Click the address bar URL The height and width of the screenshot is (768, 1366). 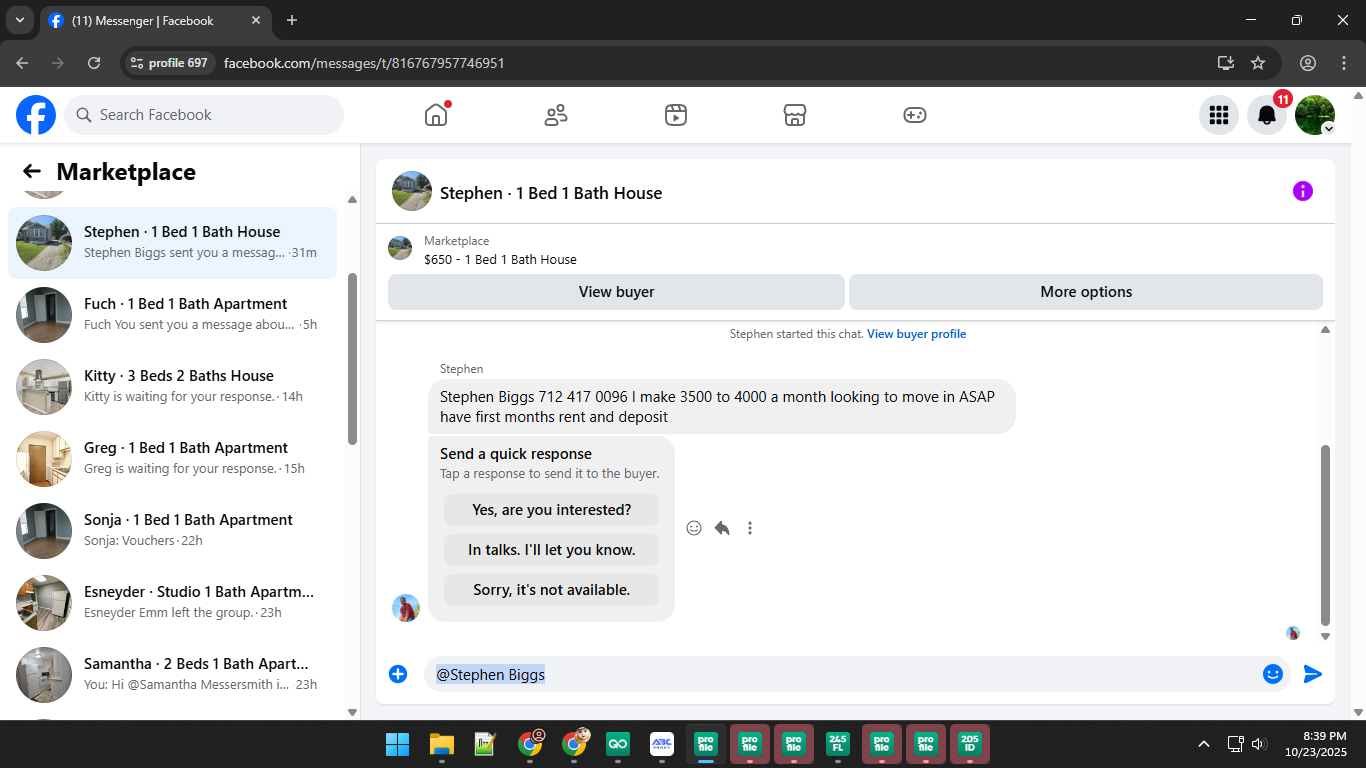364,63
